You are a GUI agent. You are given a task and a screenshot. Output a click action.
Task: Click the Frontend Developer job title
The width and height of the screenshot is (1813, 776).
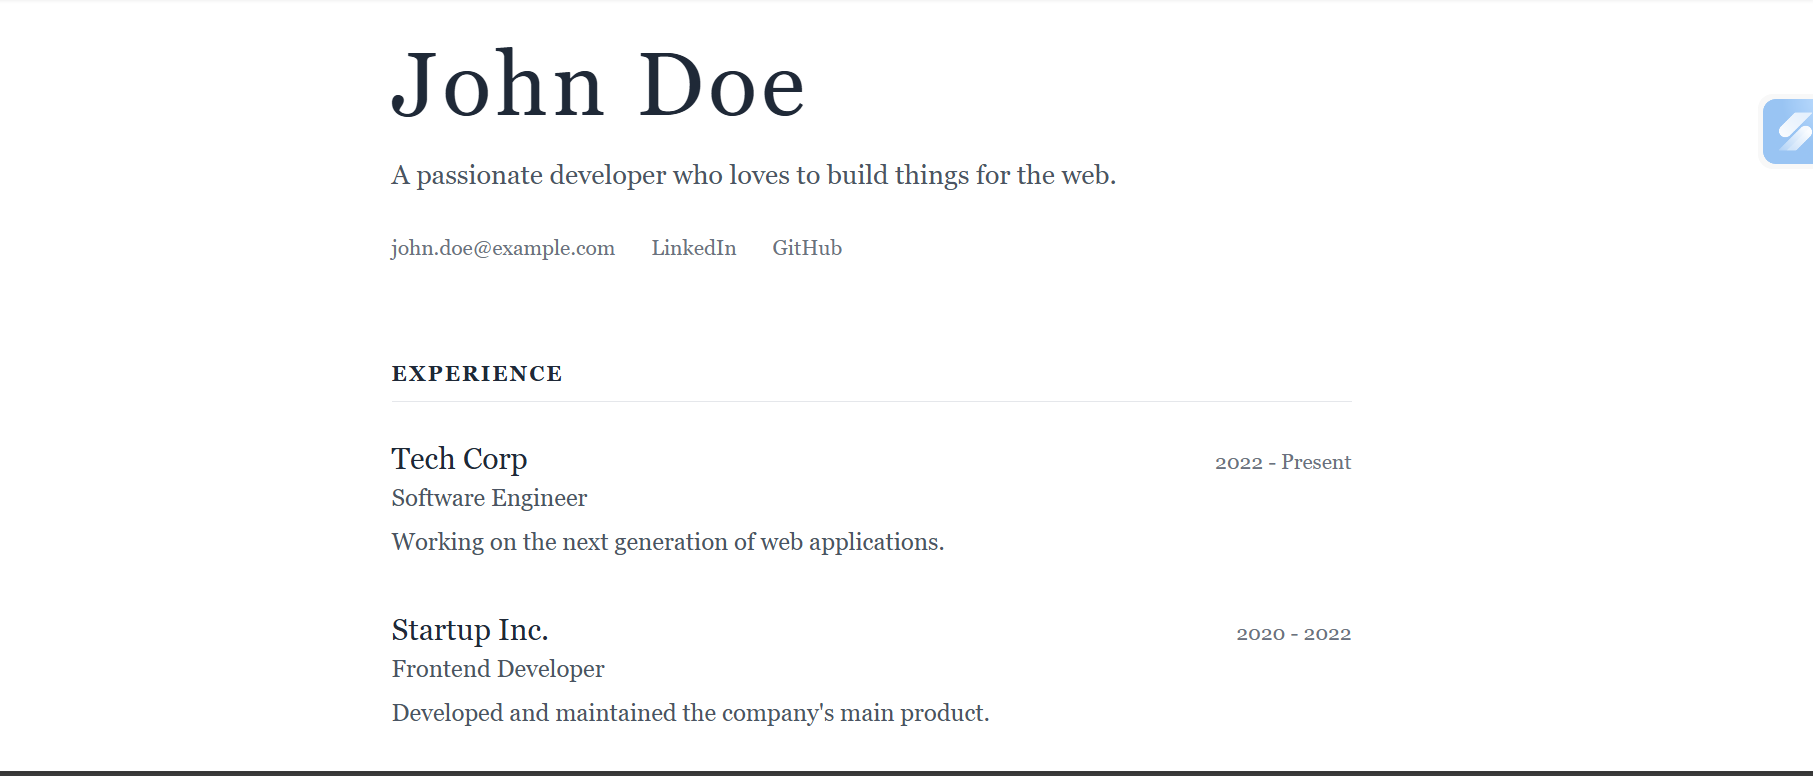tap(497, 669)
